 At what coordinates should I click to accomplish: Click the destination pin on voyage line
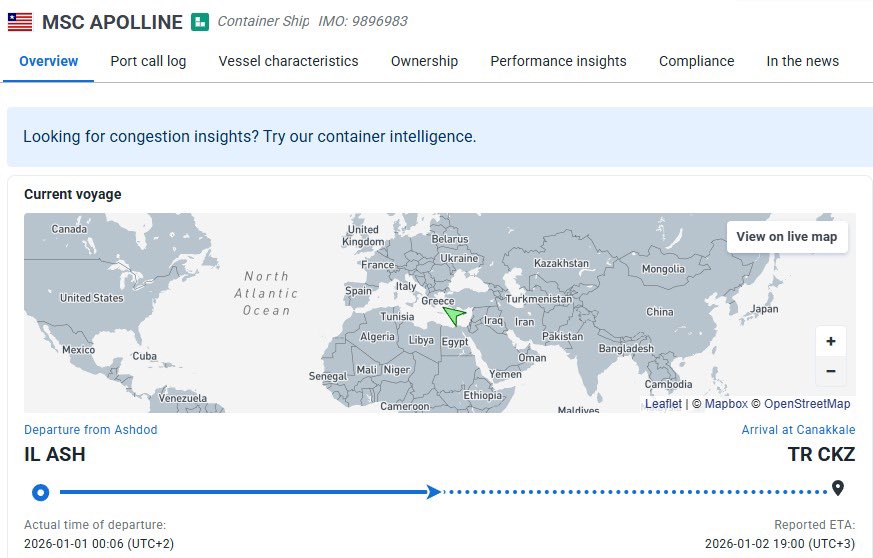pyautogui.click(x=838, y=488)
